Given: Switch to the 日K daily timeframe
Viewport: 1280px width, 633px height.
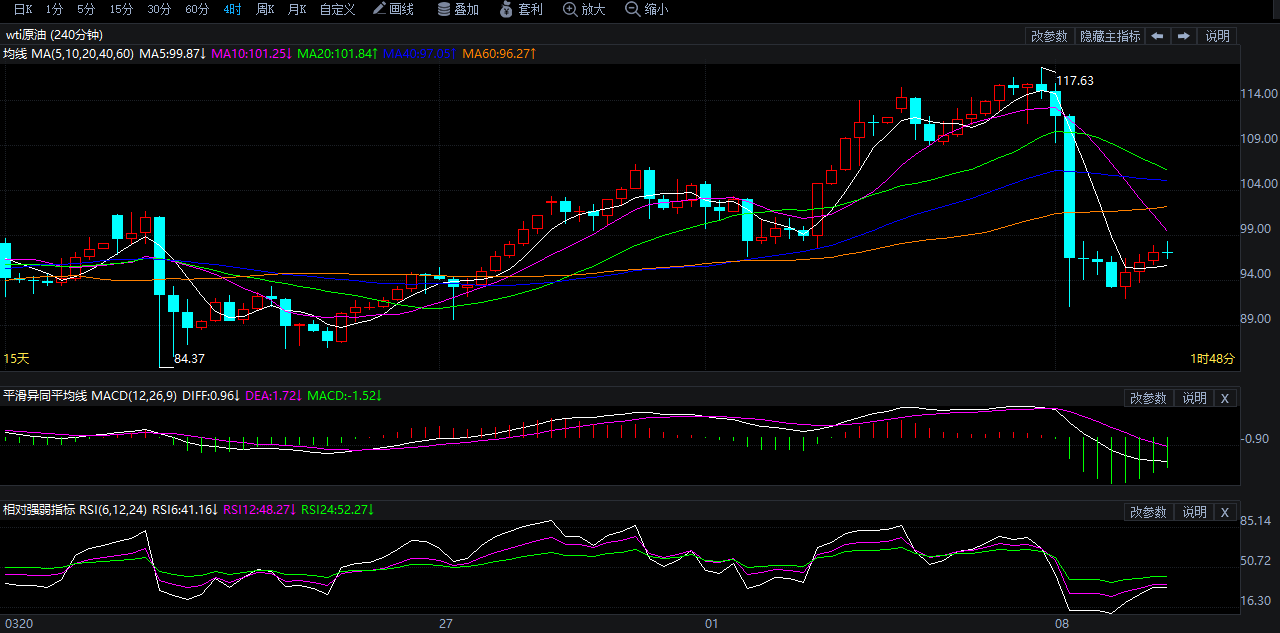Looking at the screenshot, I should (x=23, y=9).
